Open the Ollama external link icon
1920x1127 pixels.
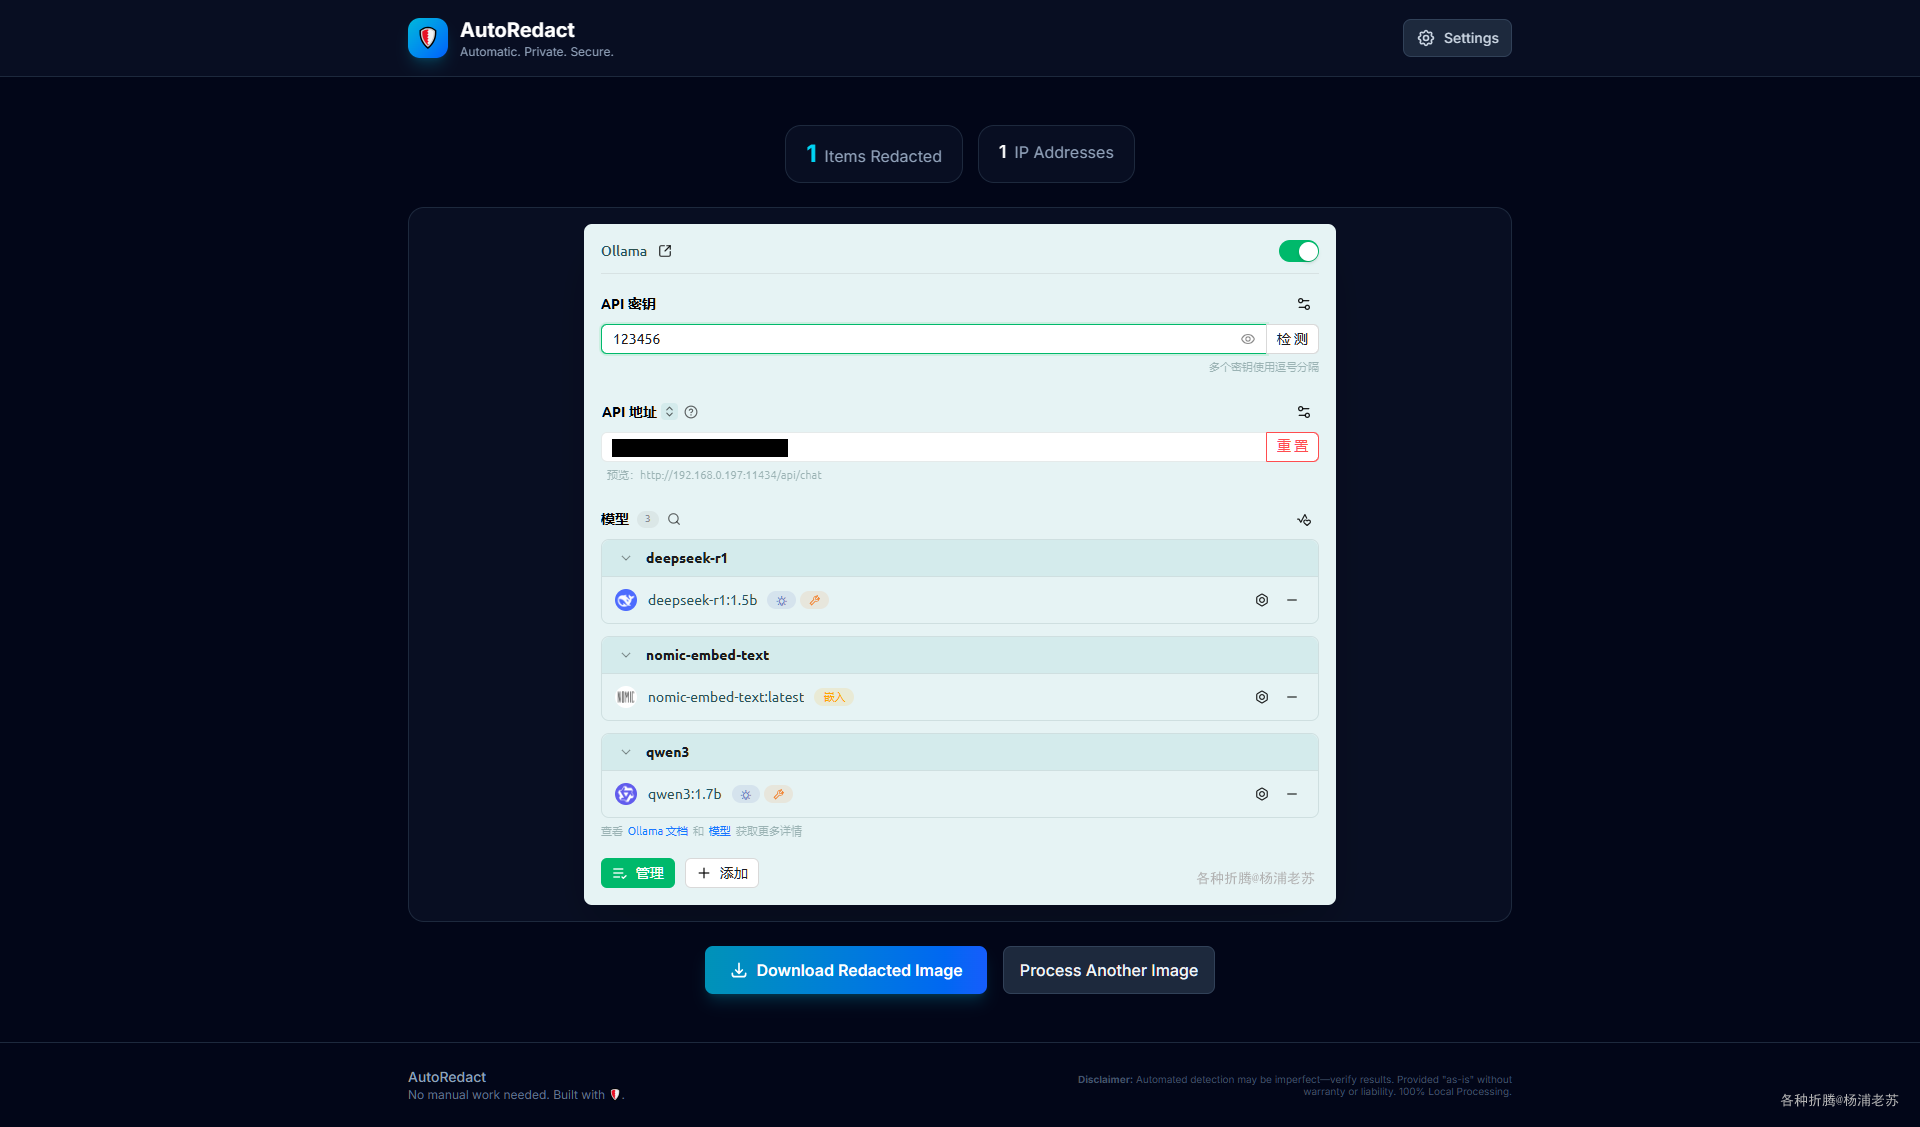point(665,251)
